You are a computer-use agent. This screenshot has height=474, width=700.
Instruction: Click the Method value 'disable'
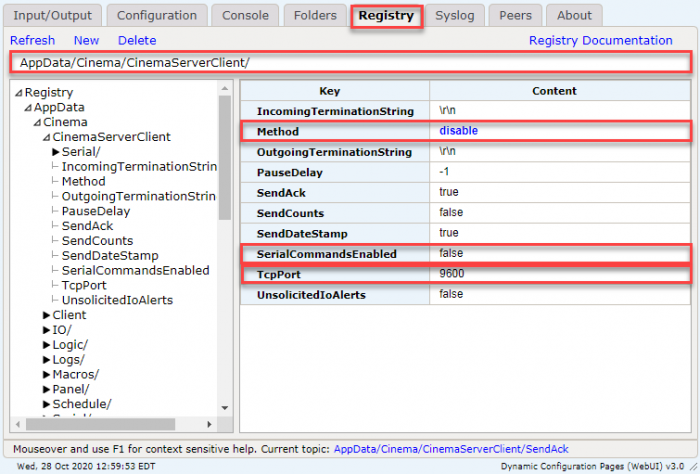(x=458, y=131)
